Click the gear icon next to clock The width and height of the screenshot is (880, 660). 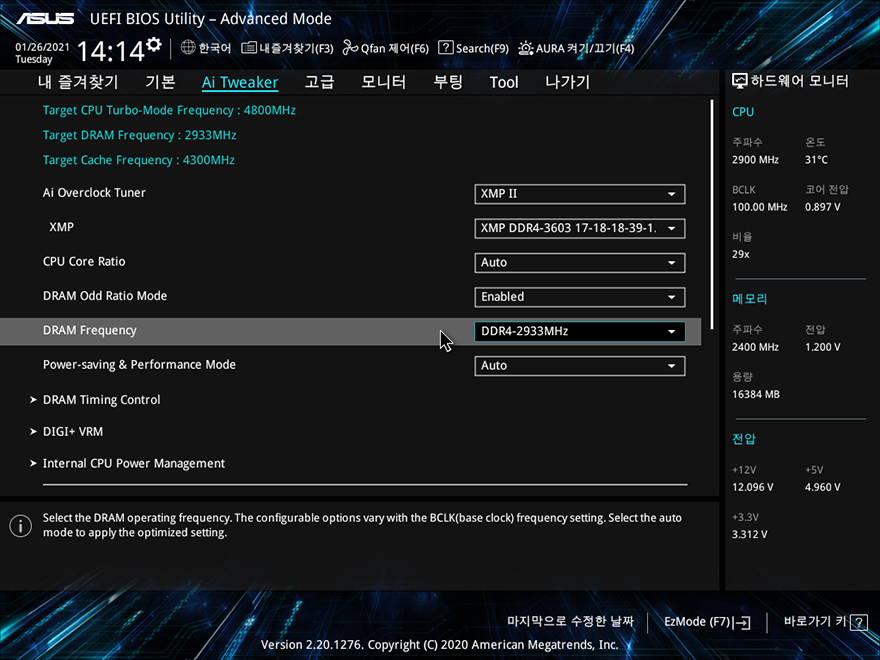pos(154,44)
